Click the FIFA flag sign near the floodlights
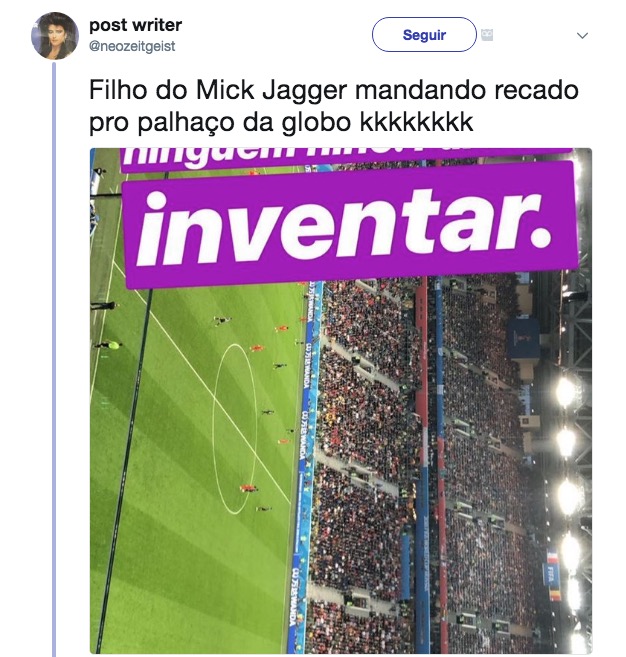The image size is (626, 657). pyautogui.click(x=553, y=575)
